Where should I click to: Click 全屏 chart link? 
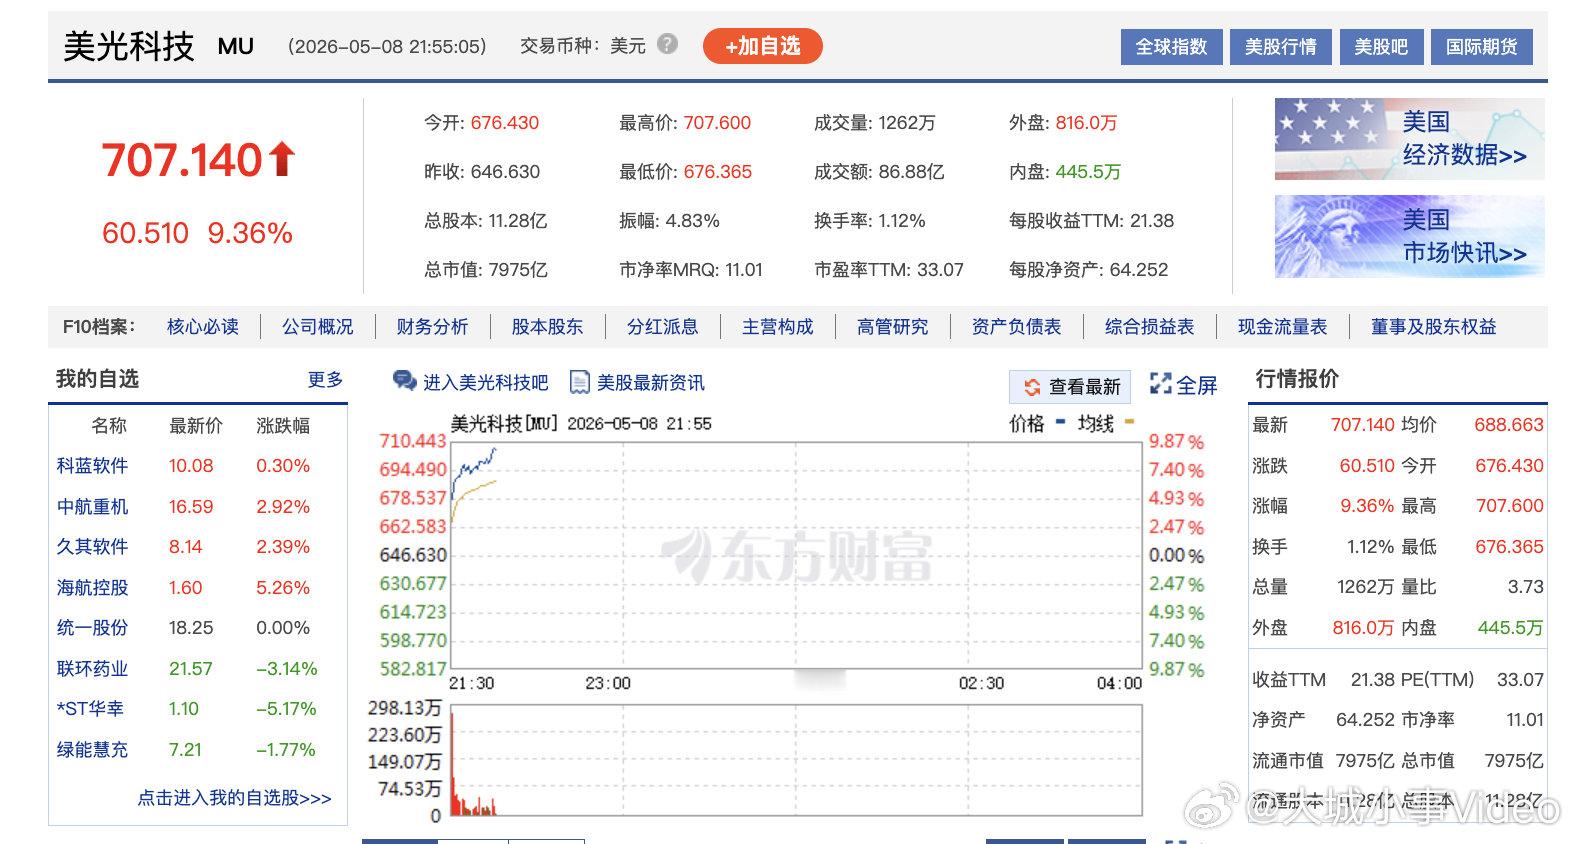pos(1196,385)
